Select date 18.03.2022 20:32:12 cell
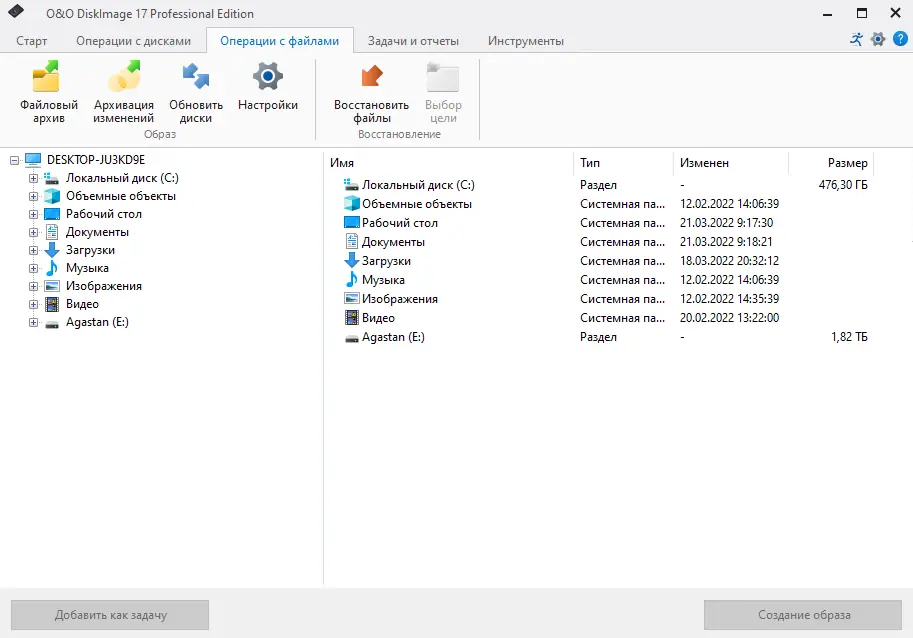Screen dimensions: 913x638 (729, 260)
